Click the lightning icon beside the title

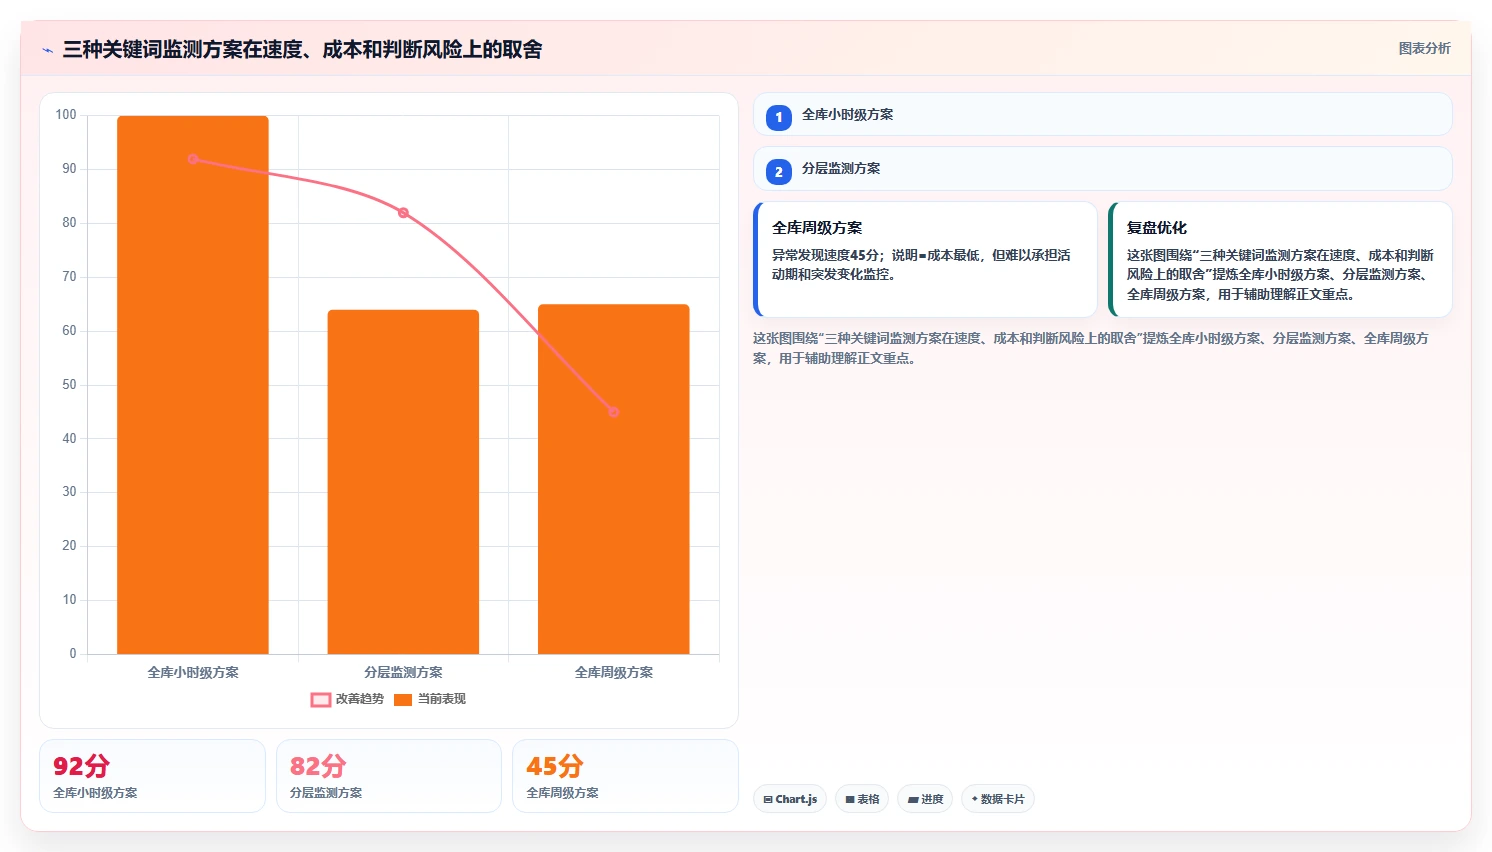tap(47, 50)
